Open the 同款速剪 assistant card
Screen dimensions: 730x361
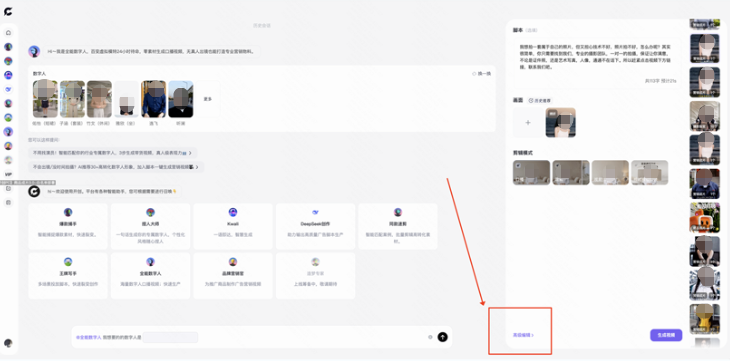(398, 226)
